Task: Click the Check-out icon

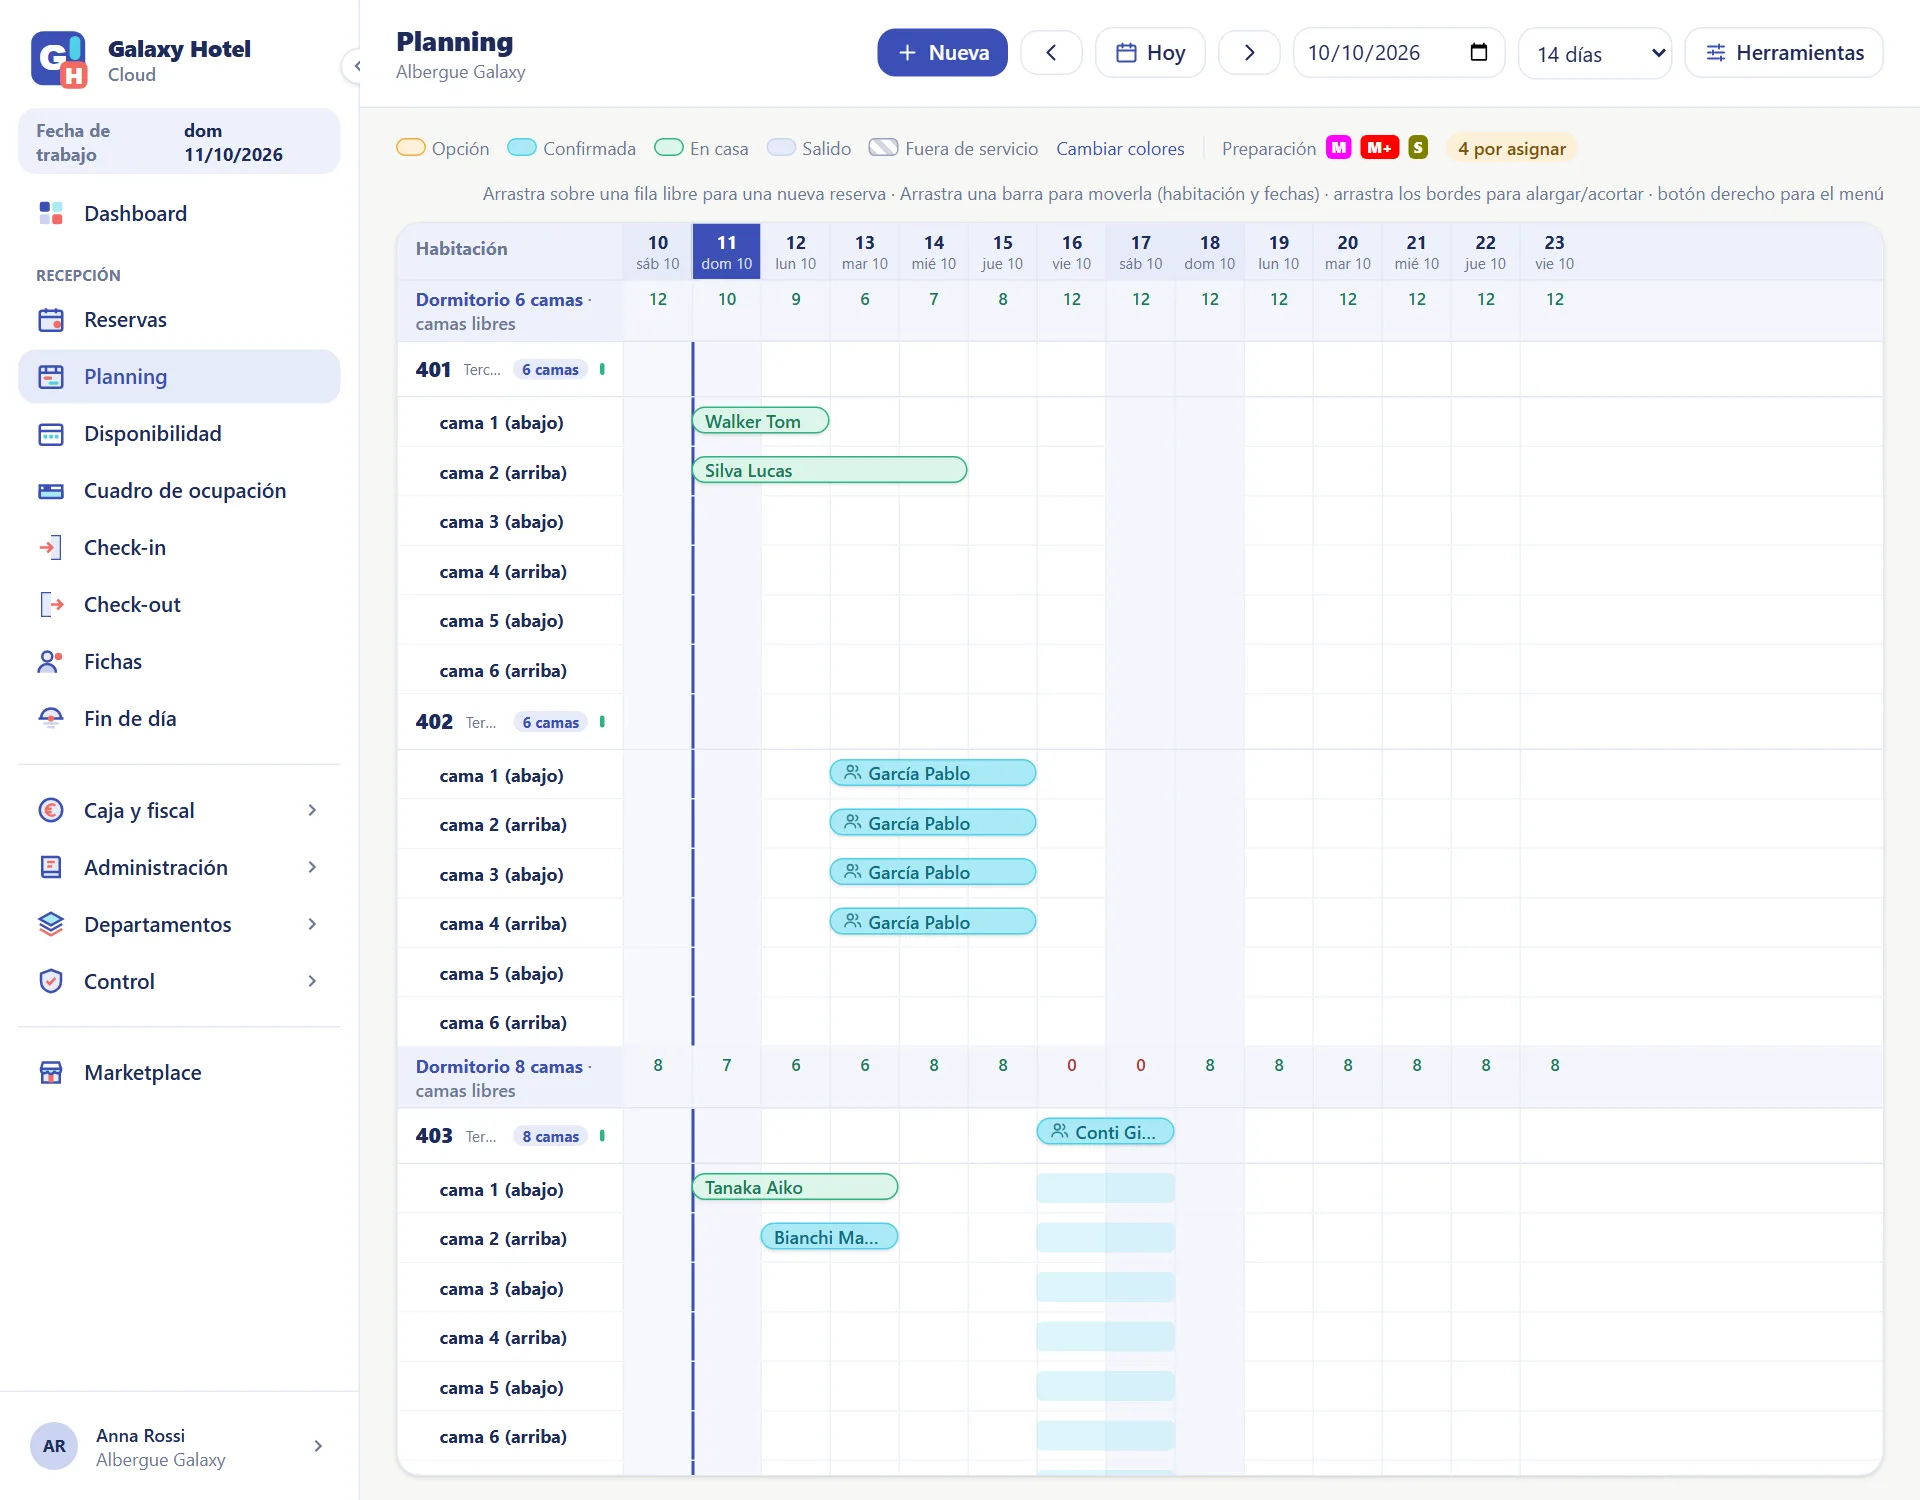Action: point(50,605)
